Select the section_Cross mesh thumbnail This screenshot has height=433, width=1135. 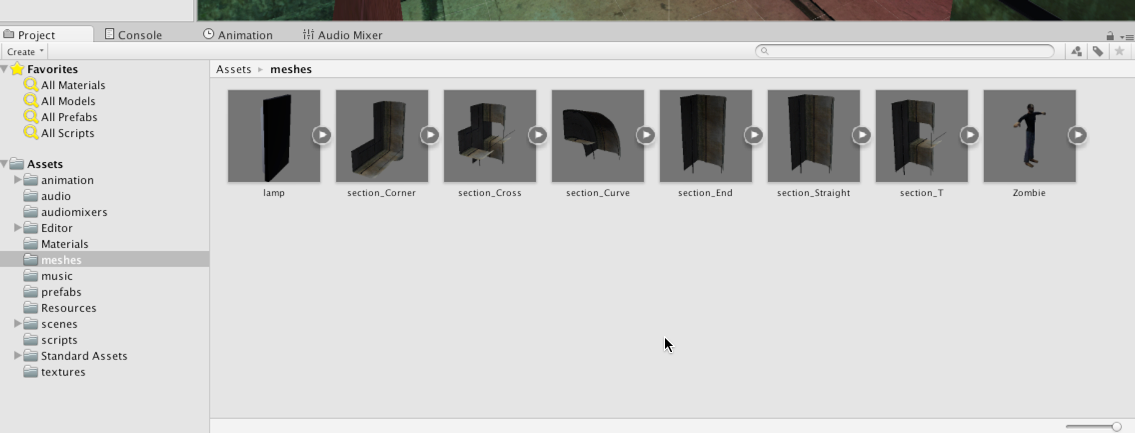[489, 136]
